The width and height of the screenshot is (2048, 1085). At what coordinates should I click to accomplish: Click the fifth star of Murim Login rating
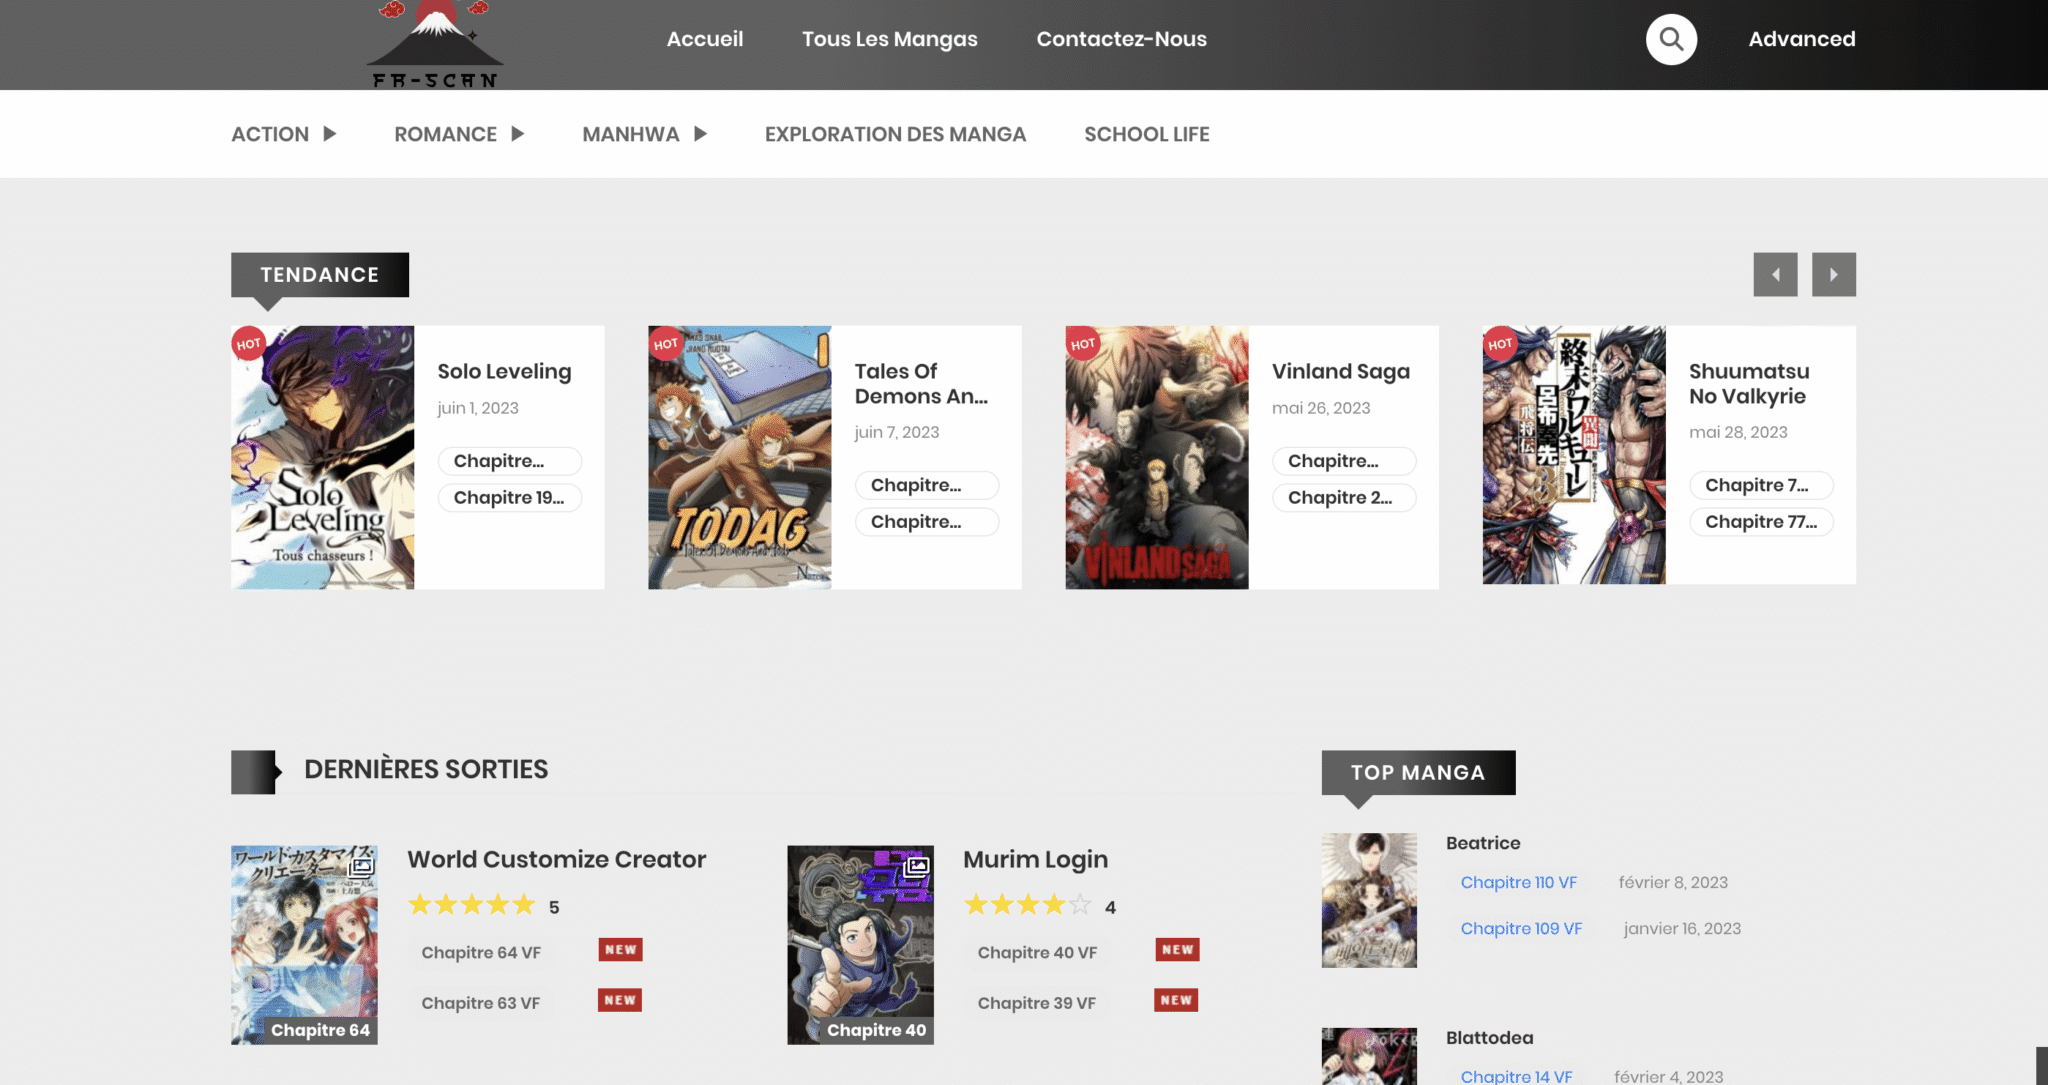pyautogui.click(x=1080, y=906)
